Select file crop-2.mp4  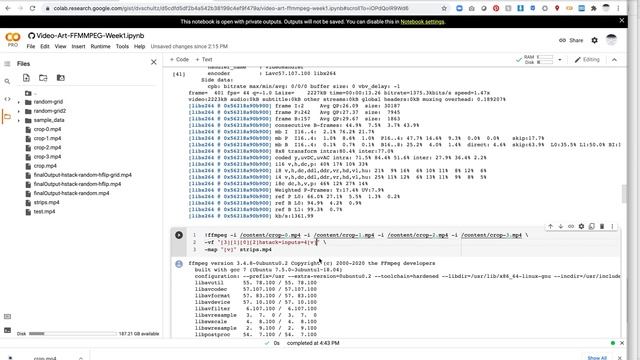[x=47, y=147]
